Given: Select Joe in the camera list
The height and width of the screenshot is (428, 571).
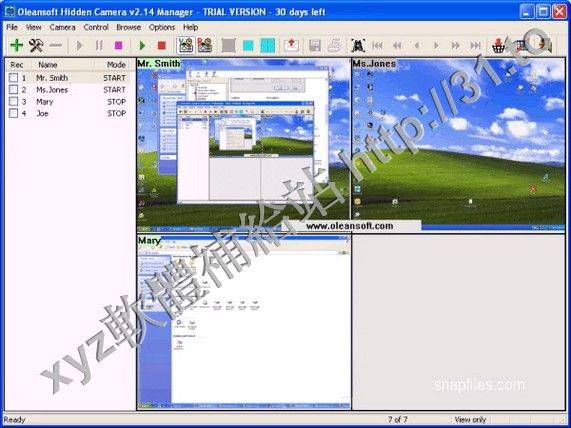Looking at the screenshot, I should point(42,113).
